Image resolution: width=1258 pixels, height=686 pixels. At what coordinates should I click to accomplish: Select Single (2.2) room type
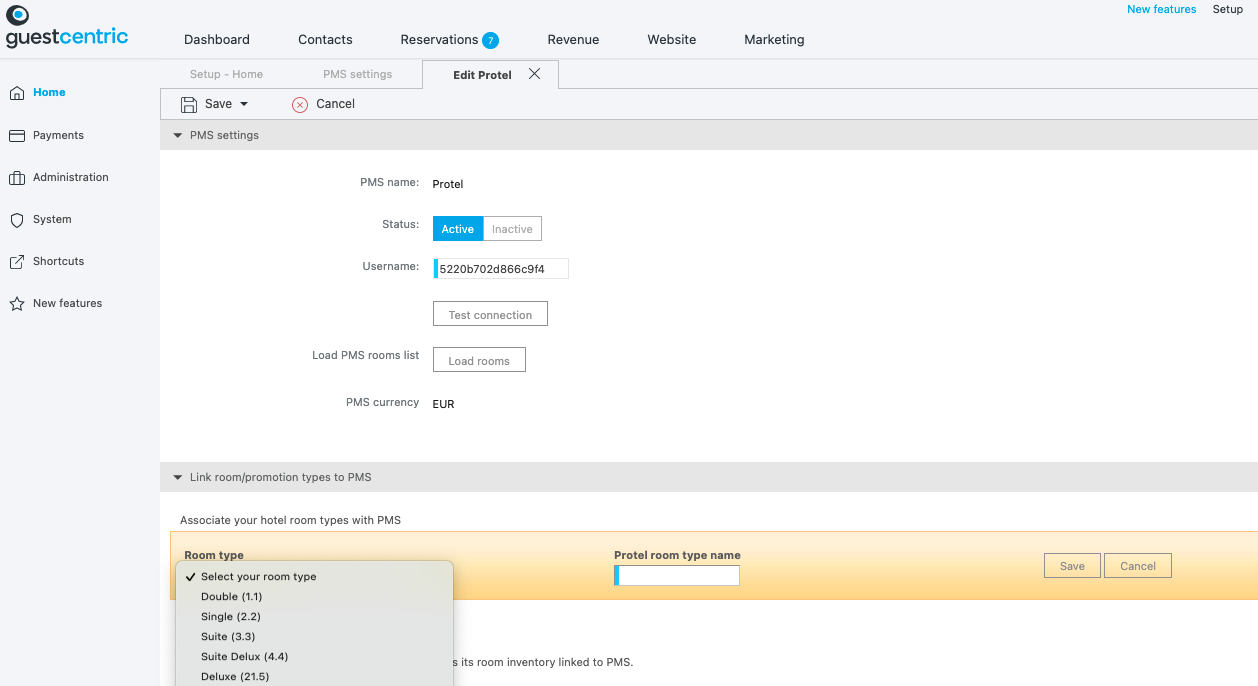pyautogui.click(x=314, y=617)
